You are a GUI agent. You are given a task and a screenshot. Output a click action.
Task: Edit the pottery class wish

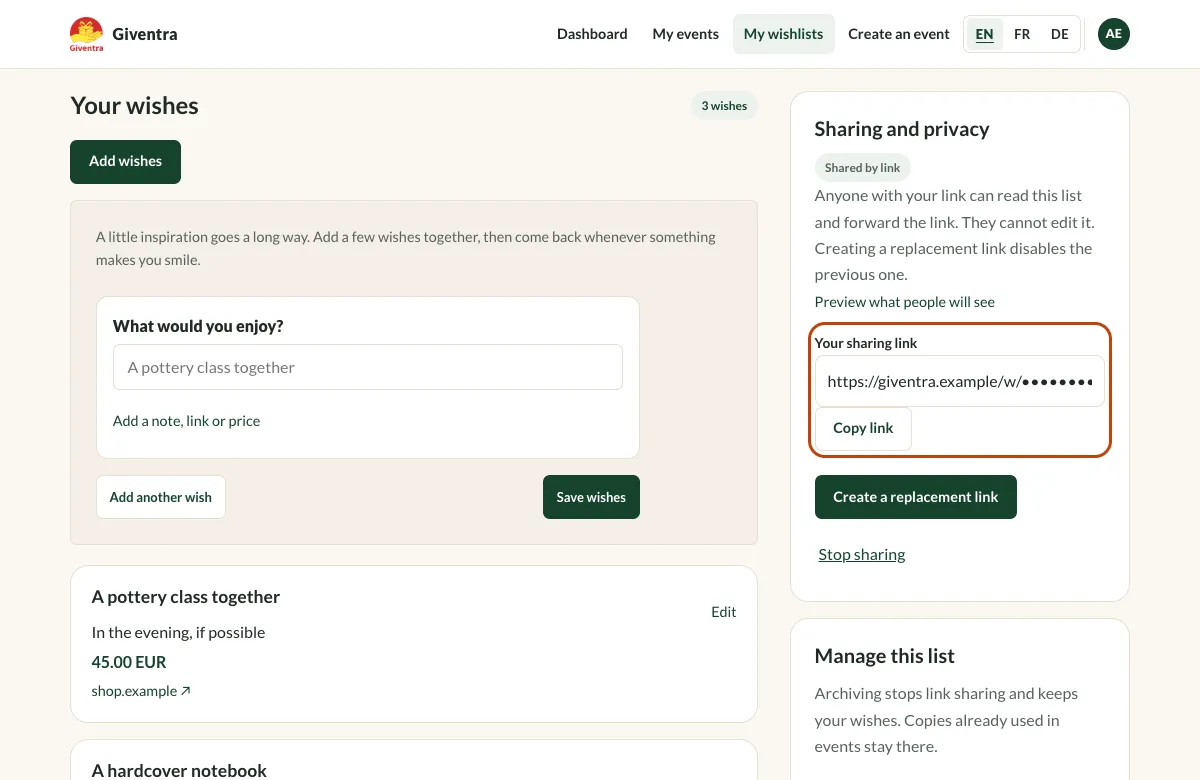point(724,612)
